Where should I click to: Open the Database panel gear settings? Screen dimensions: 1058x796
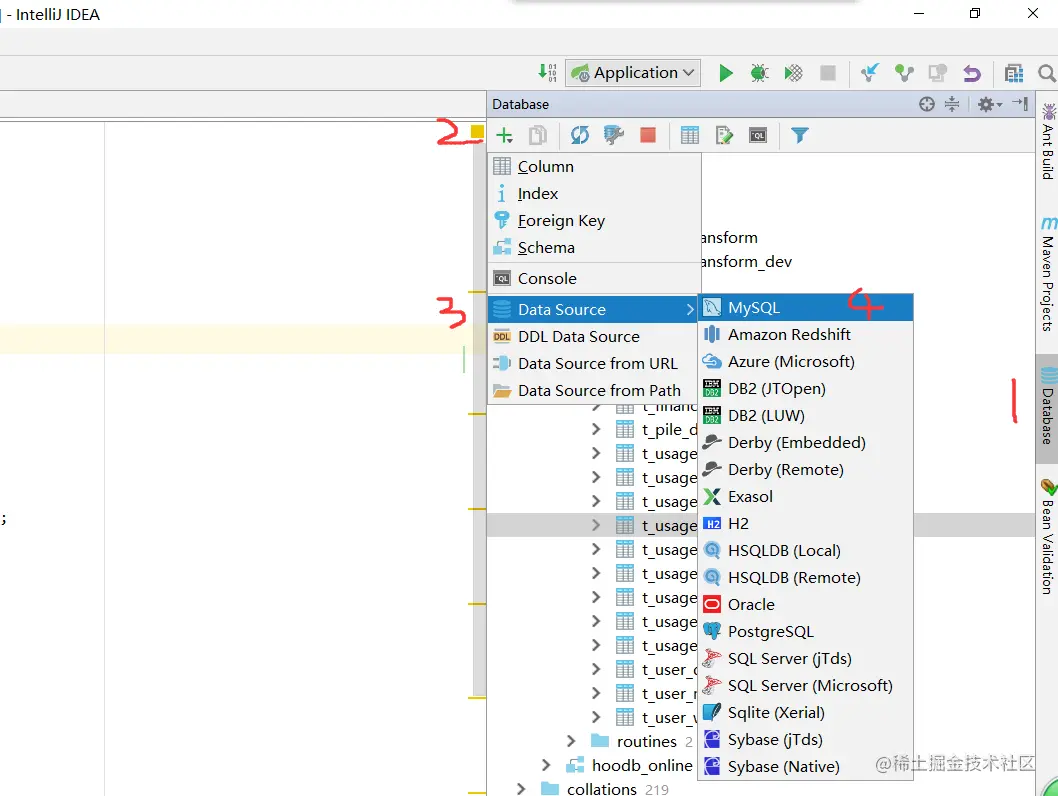click(990, 104)
